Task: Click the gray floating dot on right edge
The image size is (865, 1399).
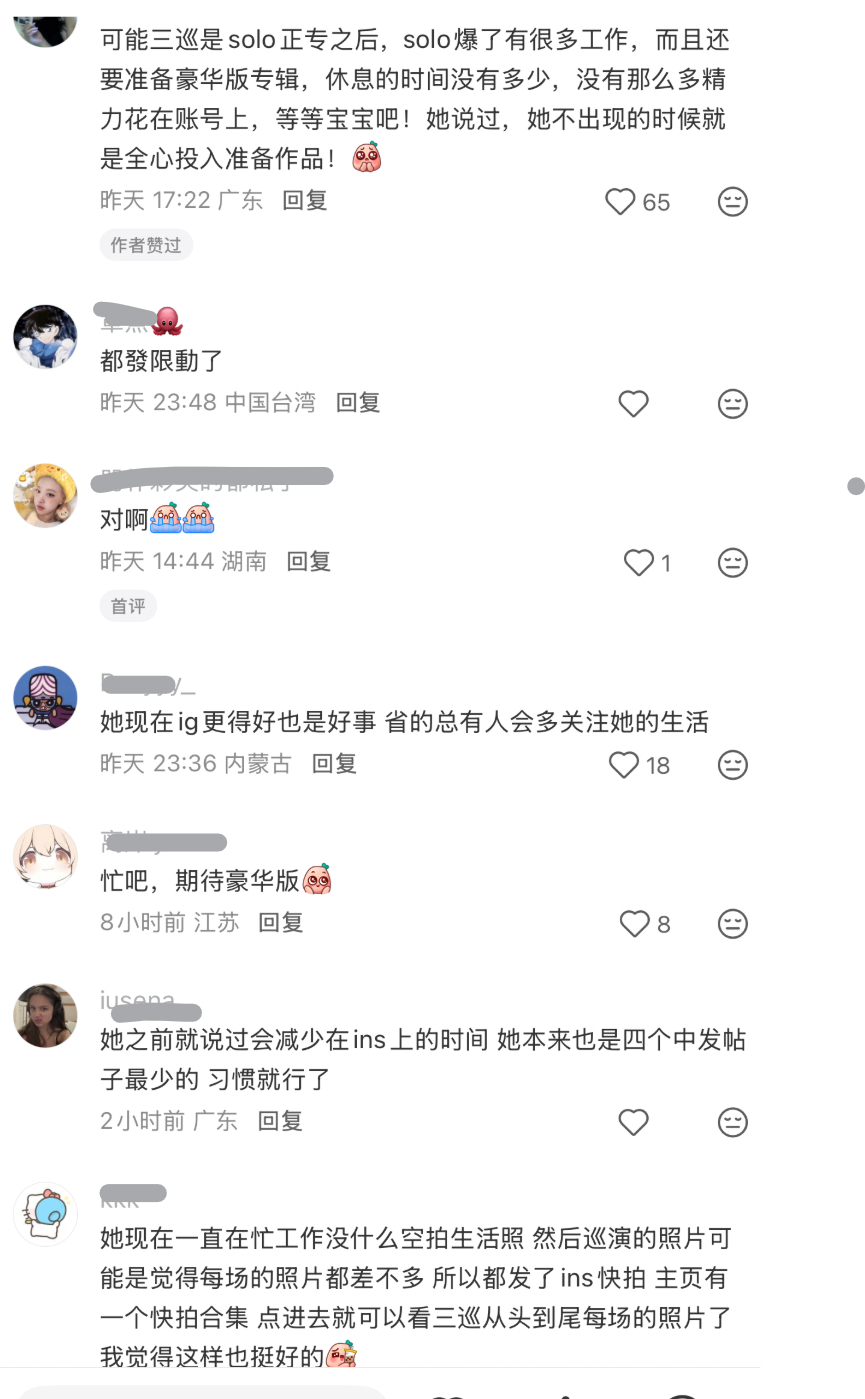Action: pos(855,486)
